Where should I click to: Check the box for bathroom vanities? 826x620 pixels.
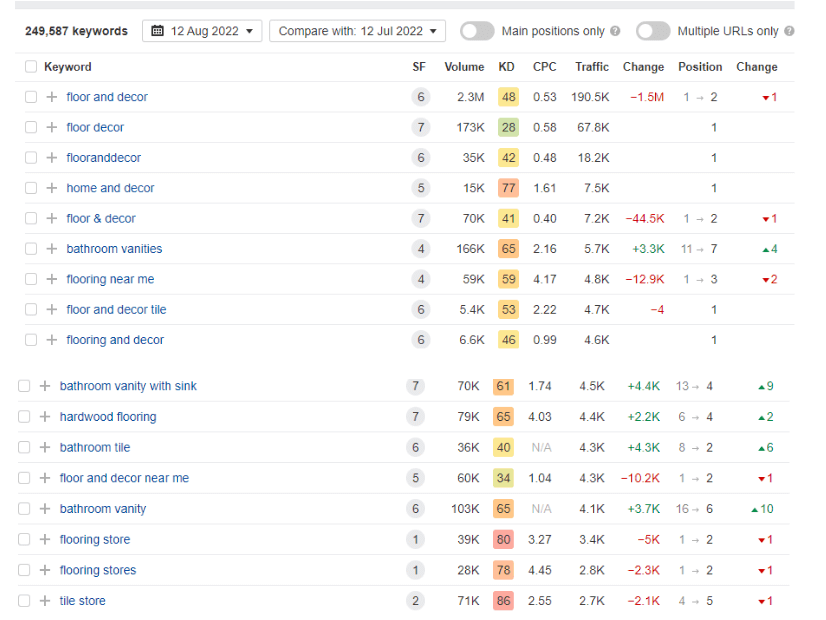point(31,249)
